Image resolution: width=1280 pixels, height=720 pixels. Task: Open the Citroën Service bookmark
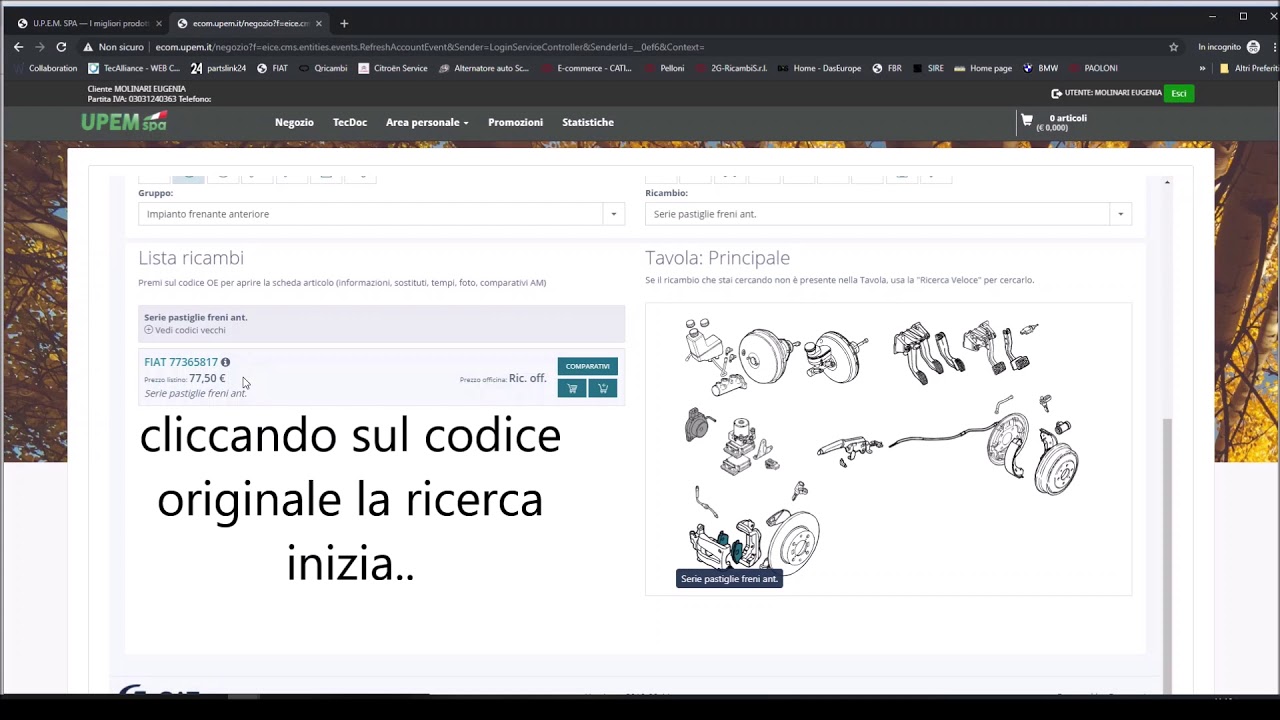[x=393, y=68]
